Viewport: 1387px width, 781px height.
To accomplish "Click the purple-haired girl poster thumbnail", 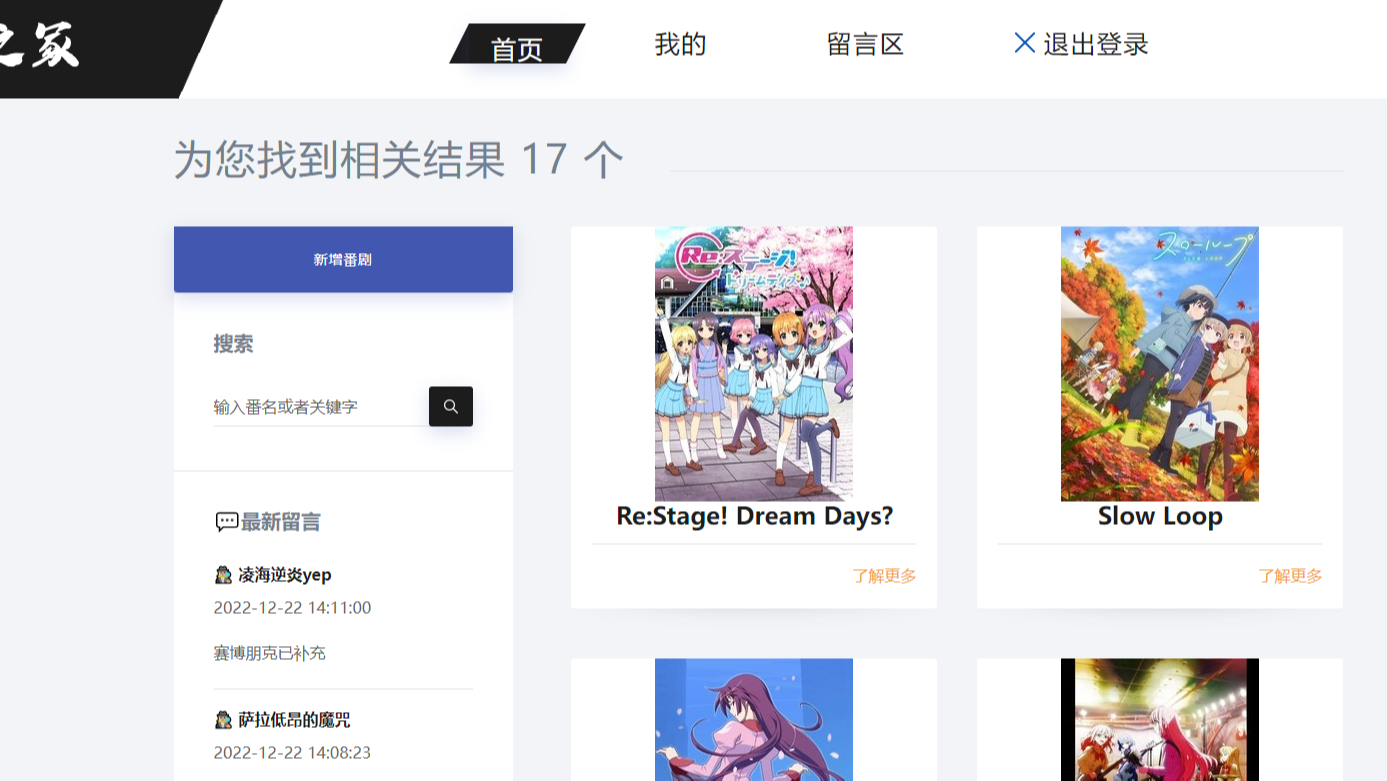I will (754, 720).
